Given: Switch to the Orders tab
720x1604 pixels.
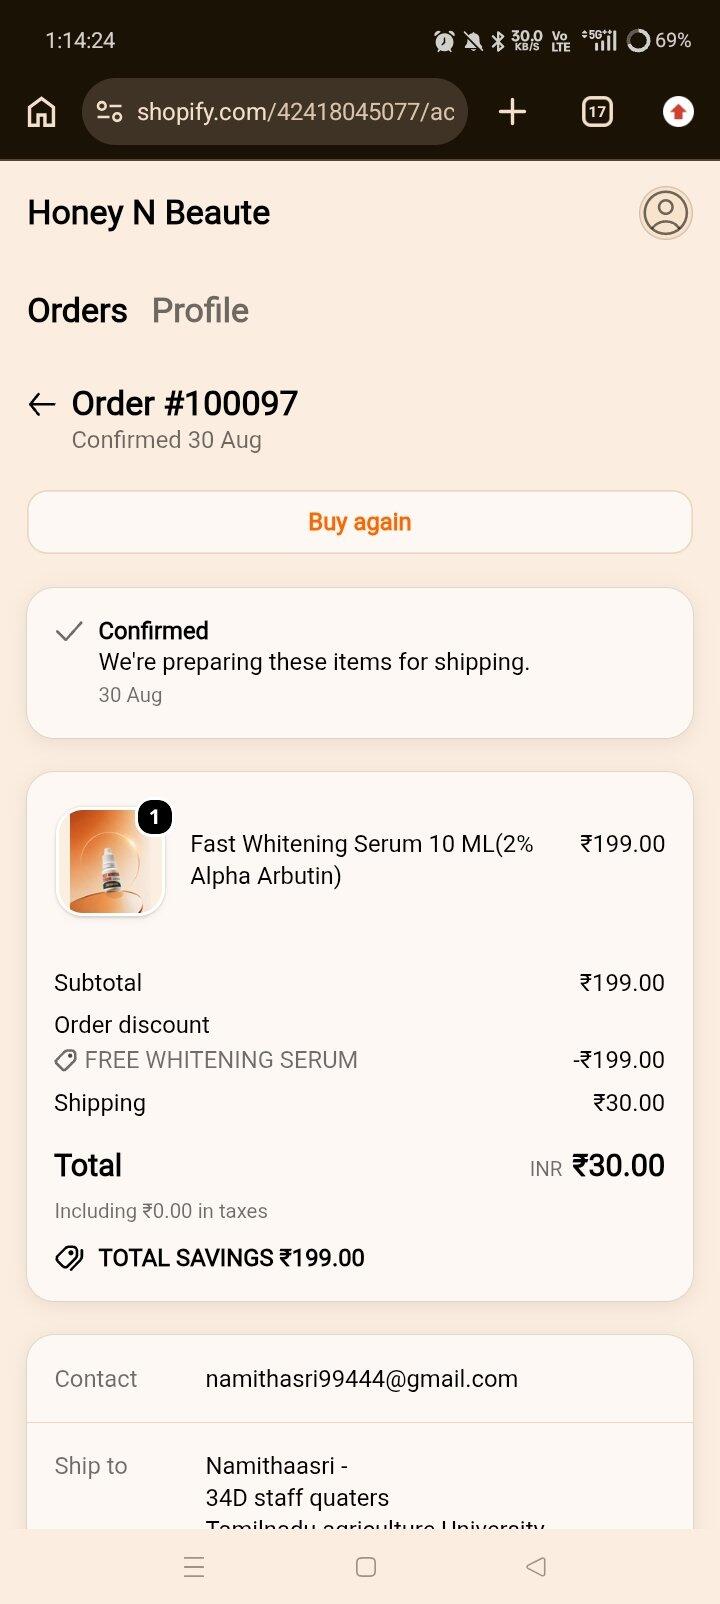Looking at the screenshot, I should coord(78,311).
